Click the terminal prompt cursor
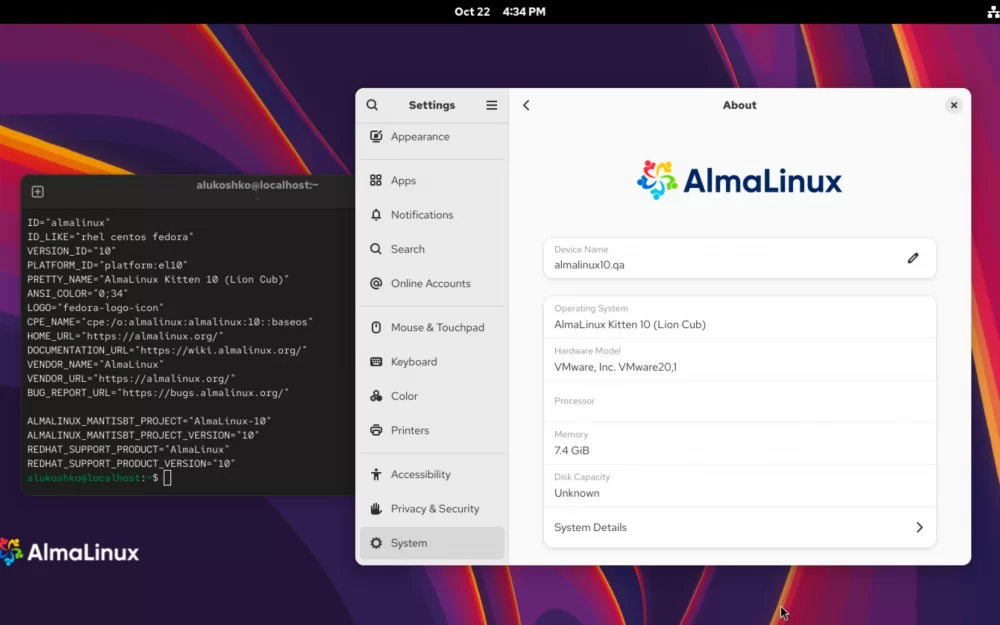 167,478
